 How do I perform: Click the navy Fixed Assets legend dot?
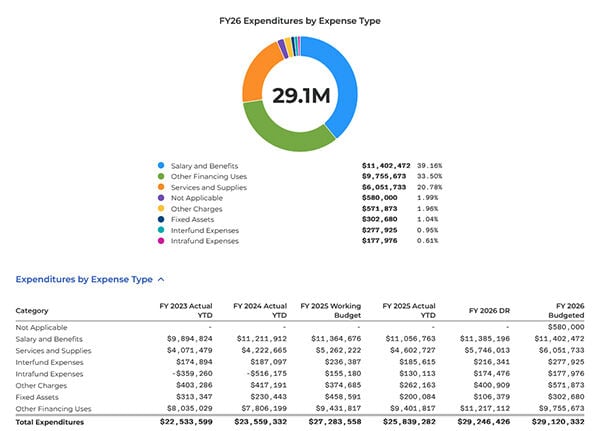pyautogui.click(x=161, y=221)
